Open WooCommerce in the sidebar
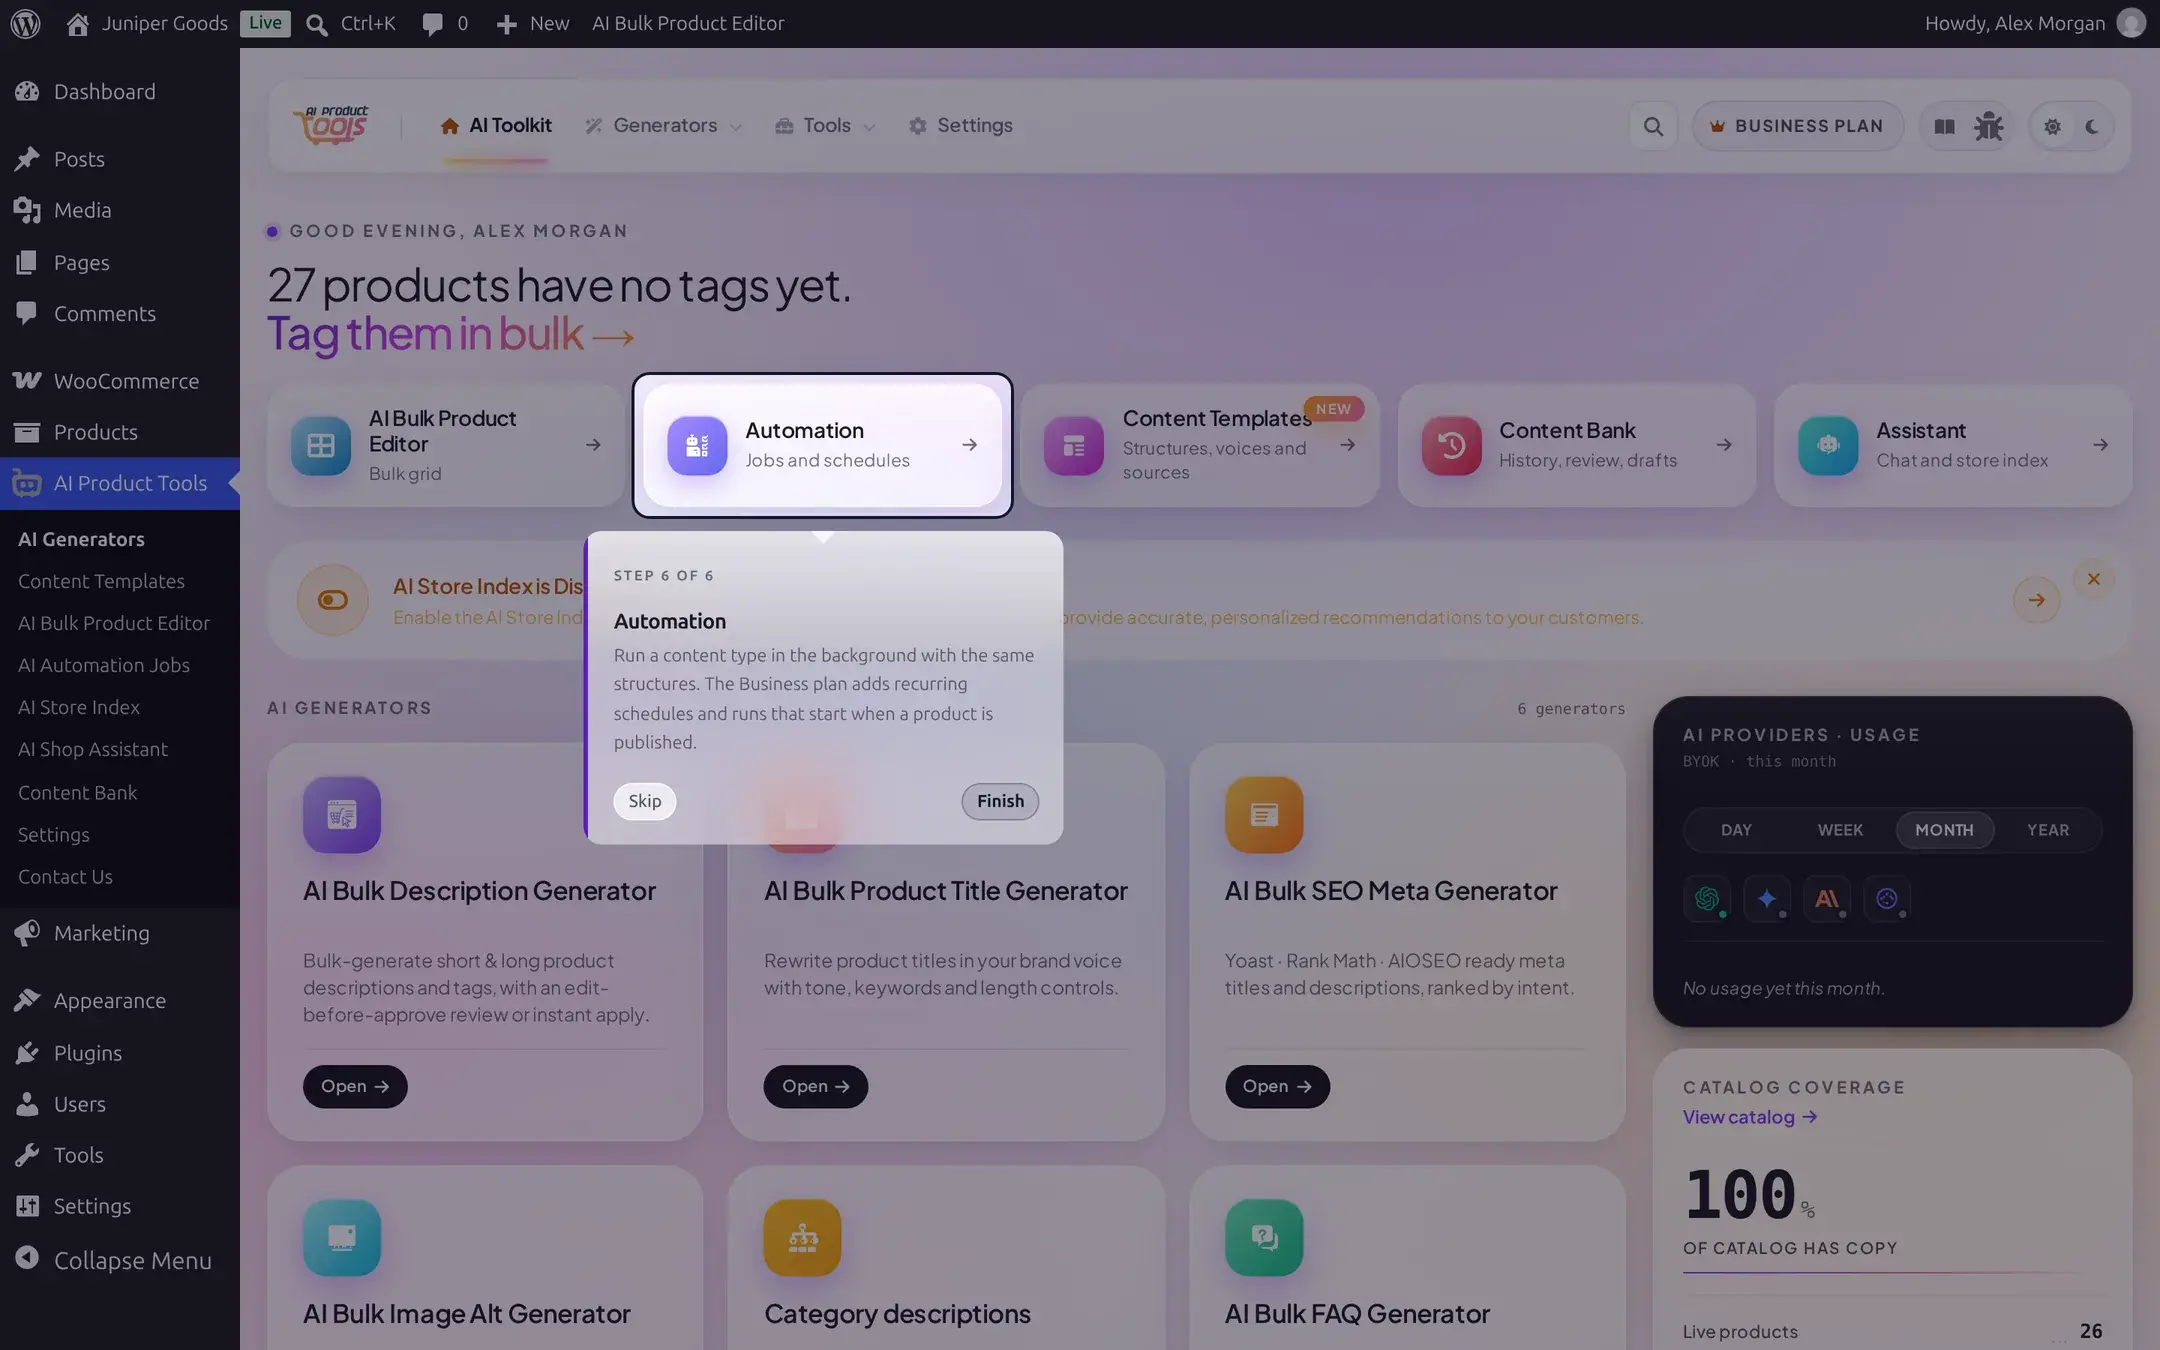 pyautogui.click(x=120, y=381)
